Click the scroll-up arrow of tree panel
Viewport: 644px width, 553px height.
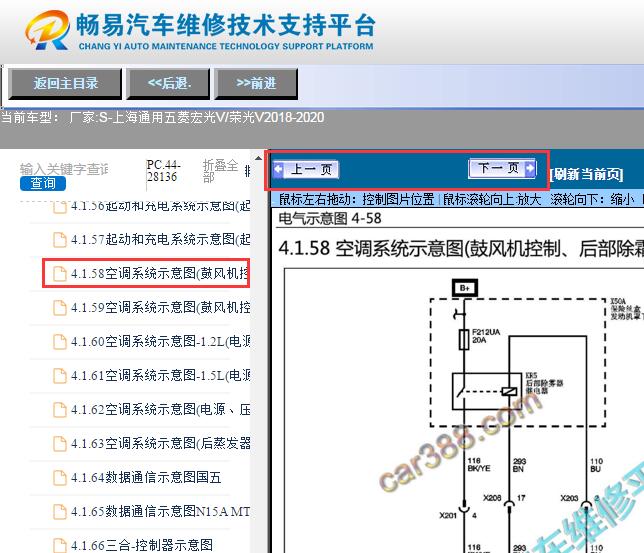click(x=258, y=158)
